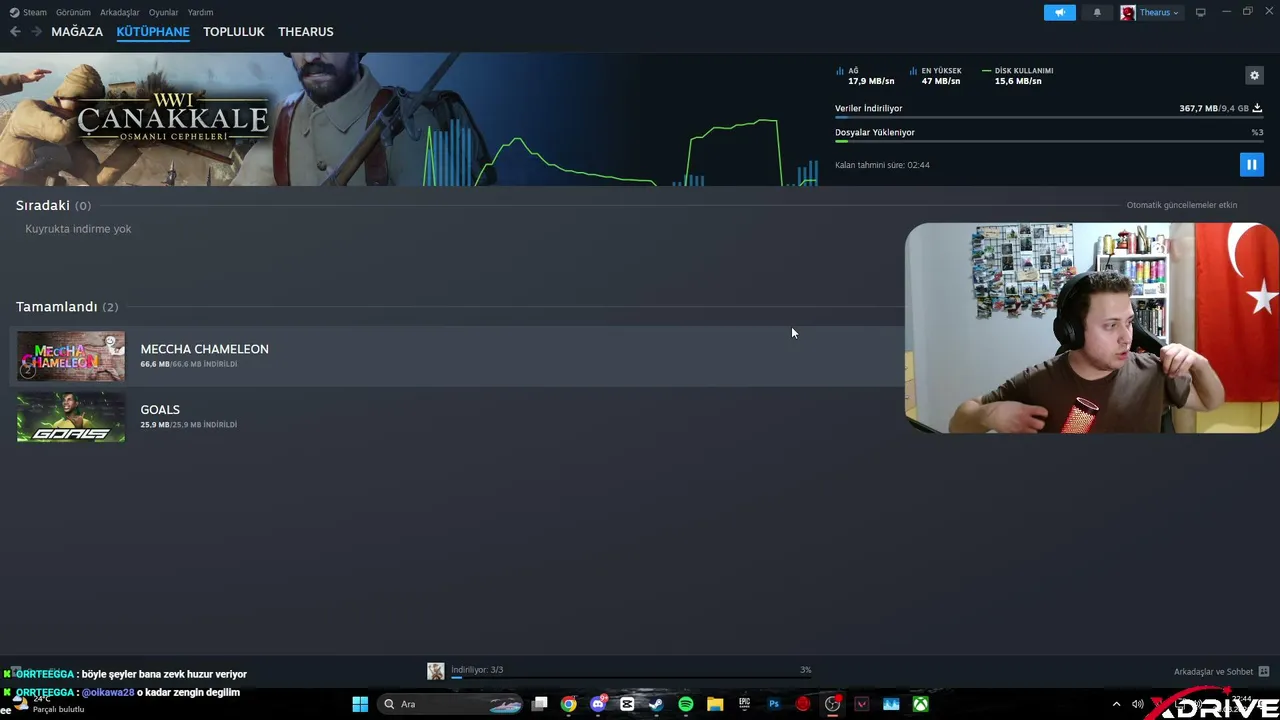The image size is (1280, 720).
Task: Open Task View on the taskbar
Action: coord(540,704)
